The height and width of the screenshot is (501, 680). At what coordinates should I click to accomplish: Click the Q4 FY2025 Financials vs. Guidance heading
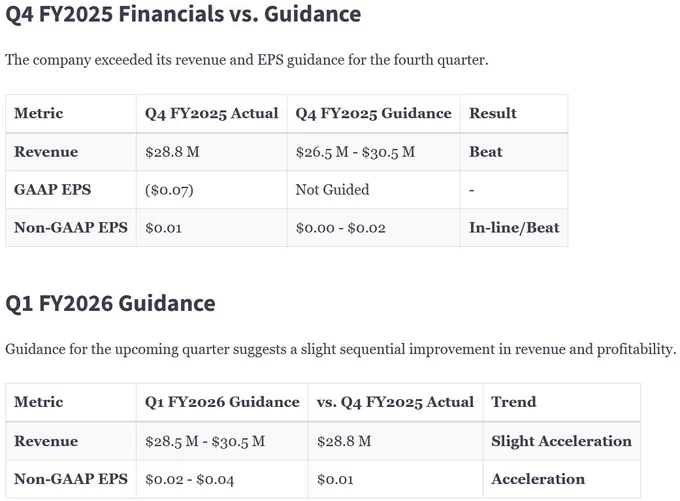point(183,14)
